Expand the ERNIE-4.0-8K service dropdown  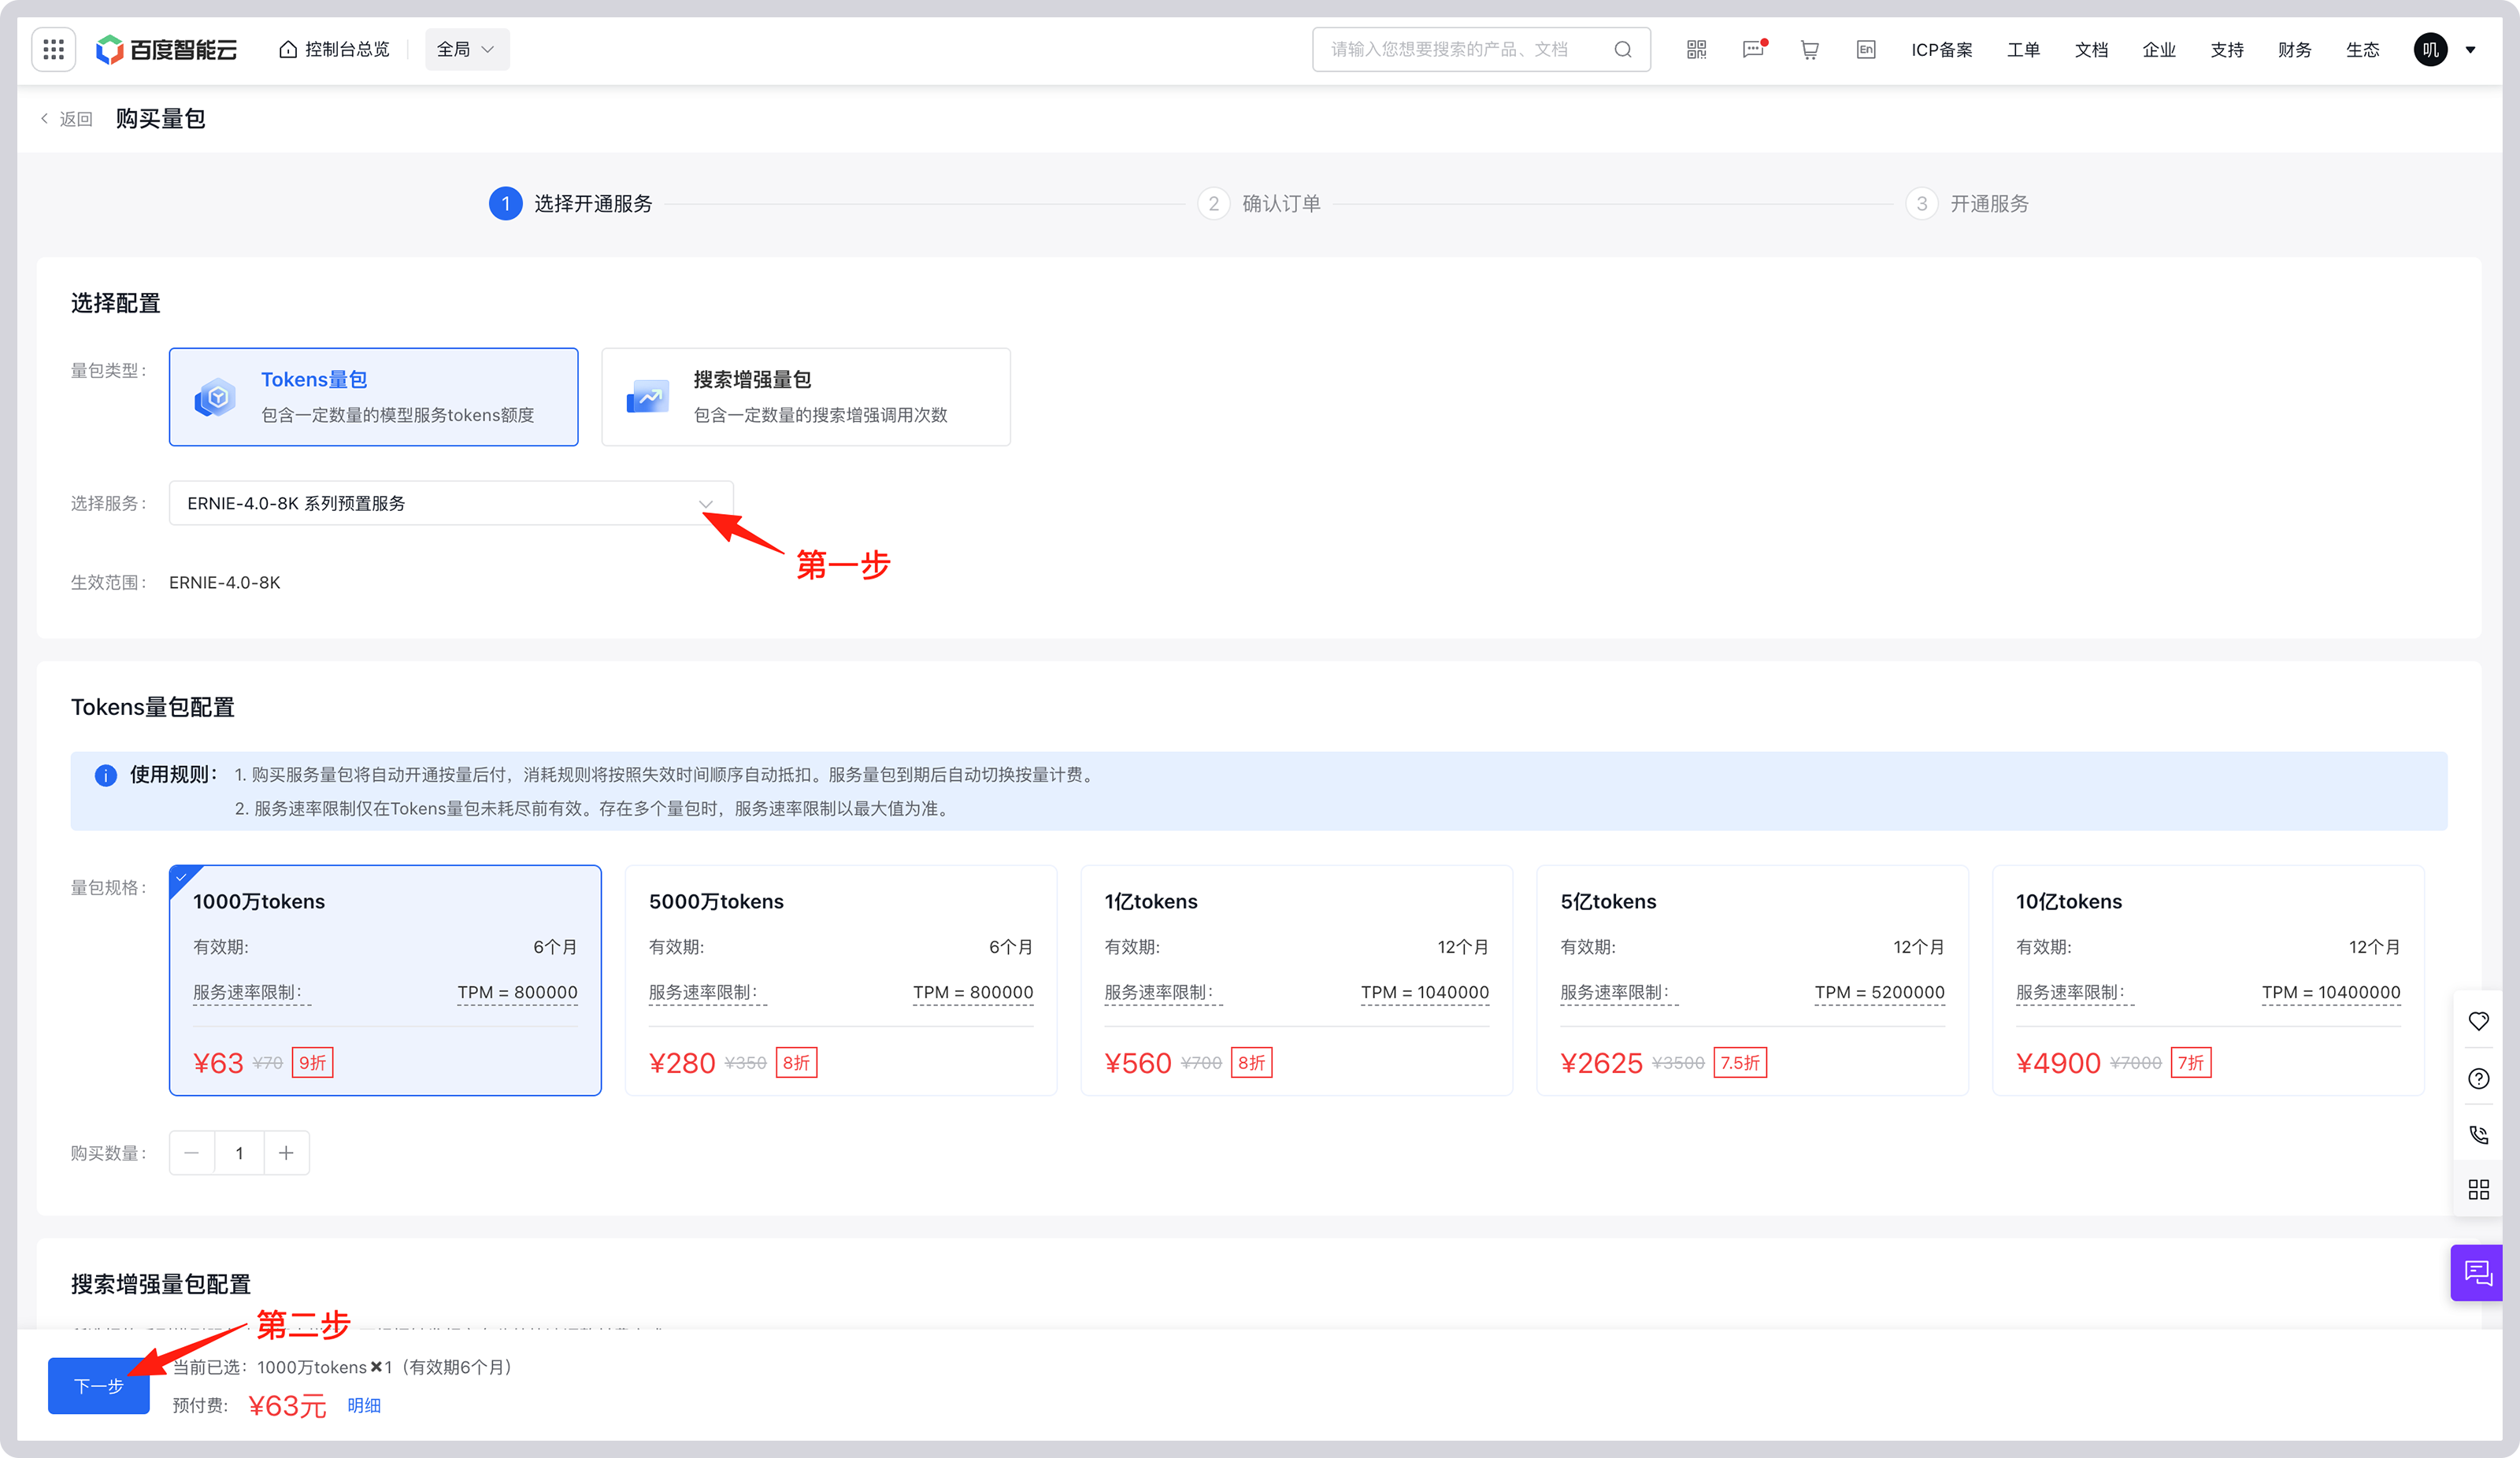coord(451,503)
